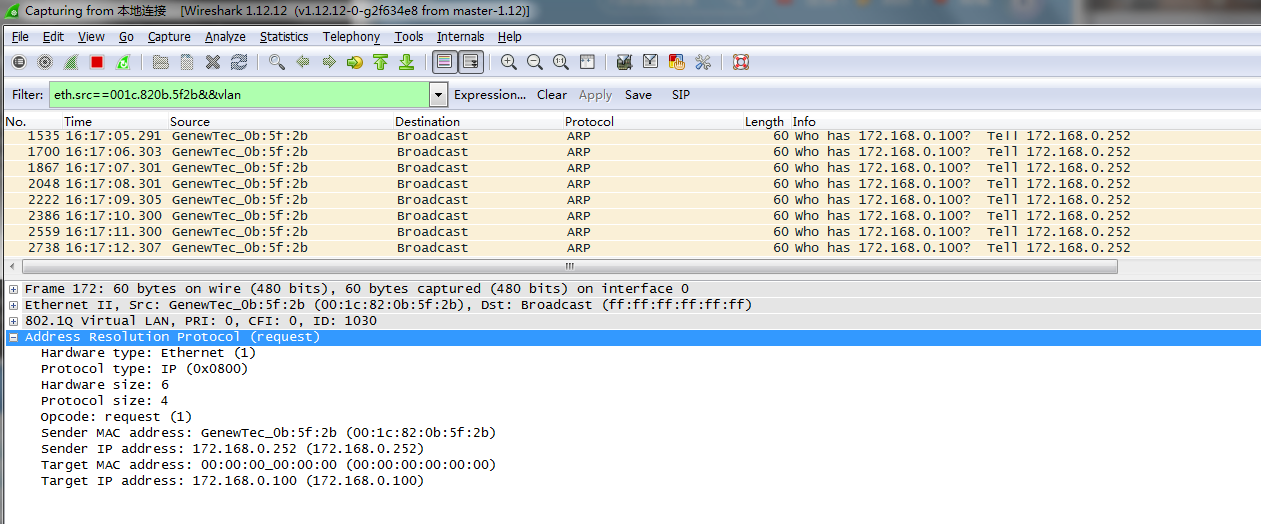Stop the running capture (red square)
The image size is (1261, 524).
[x=97, y=62]
